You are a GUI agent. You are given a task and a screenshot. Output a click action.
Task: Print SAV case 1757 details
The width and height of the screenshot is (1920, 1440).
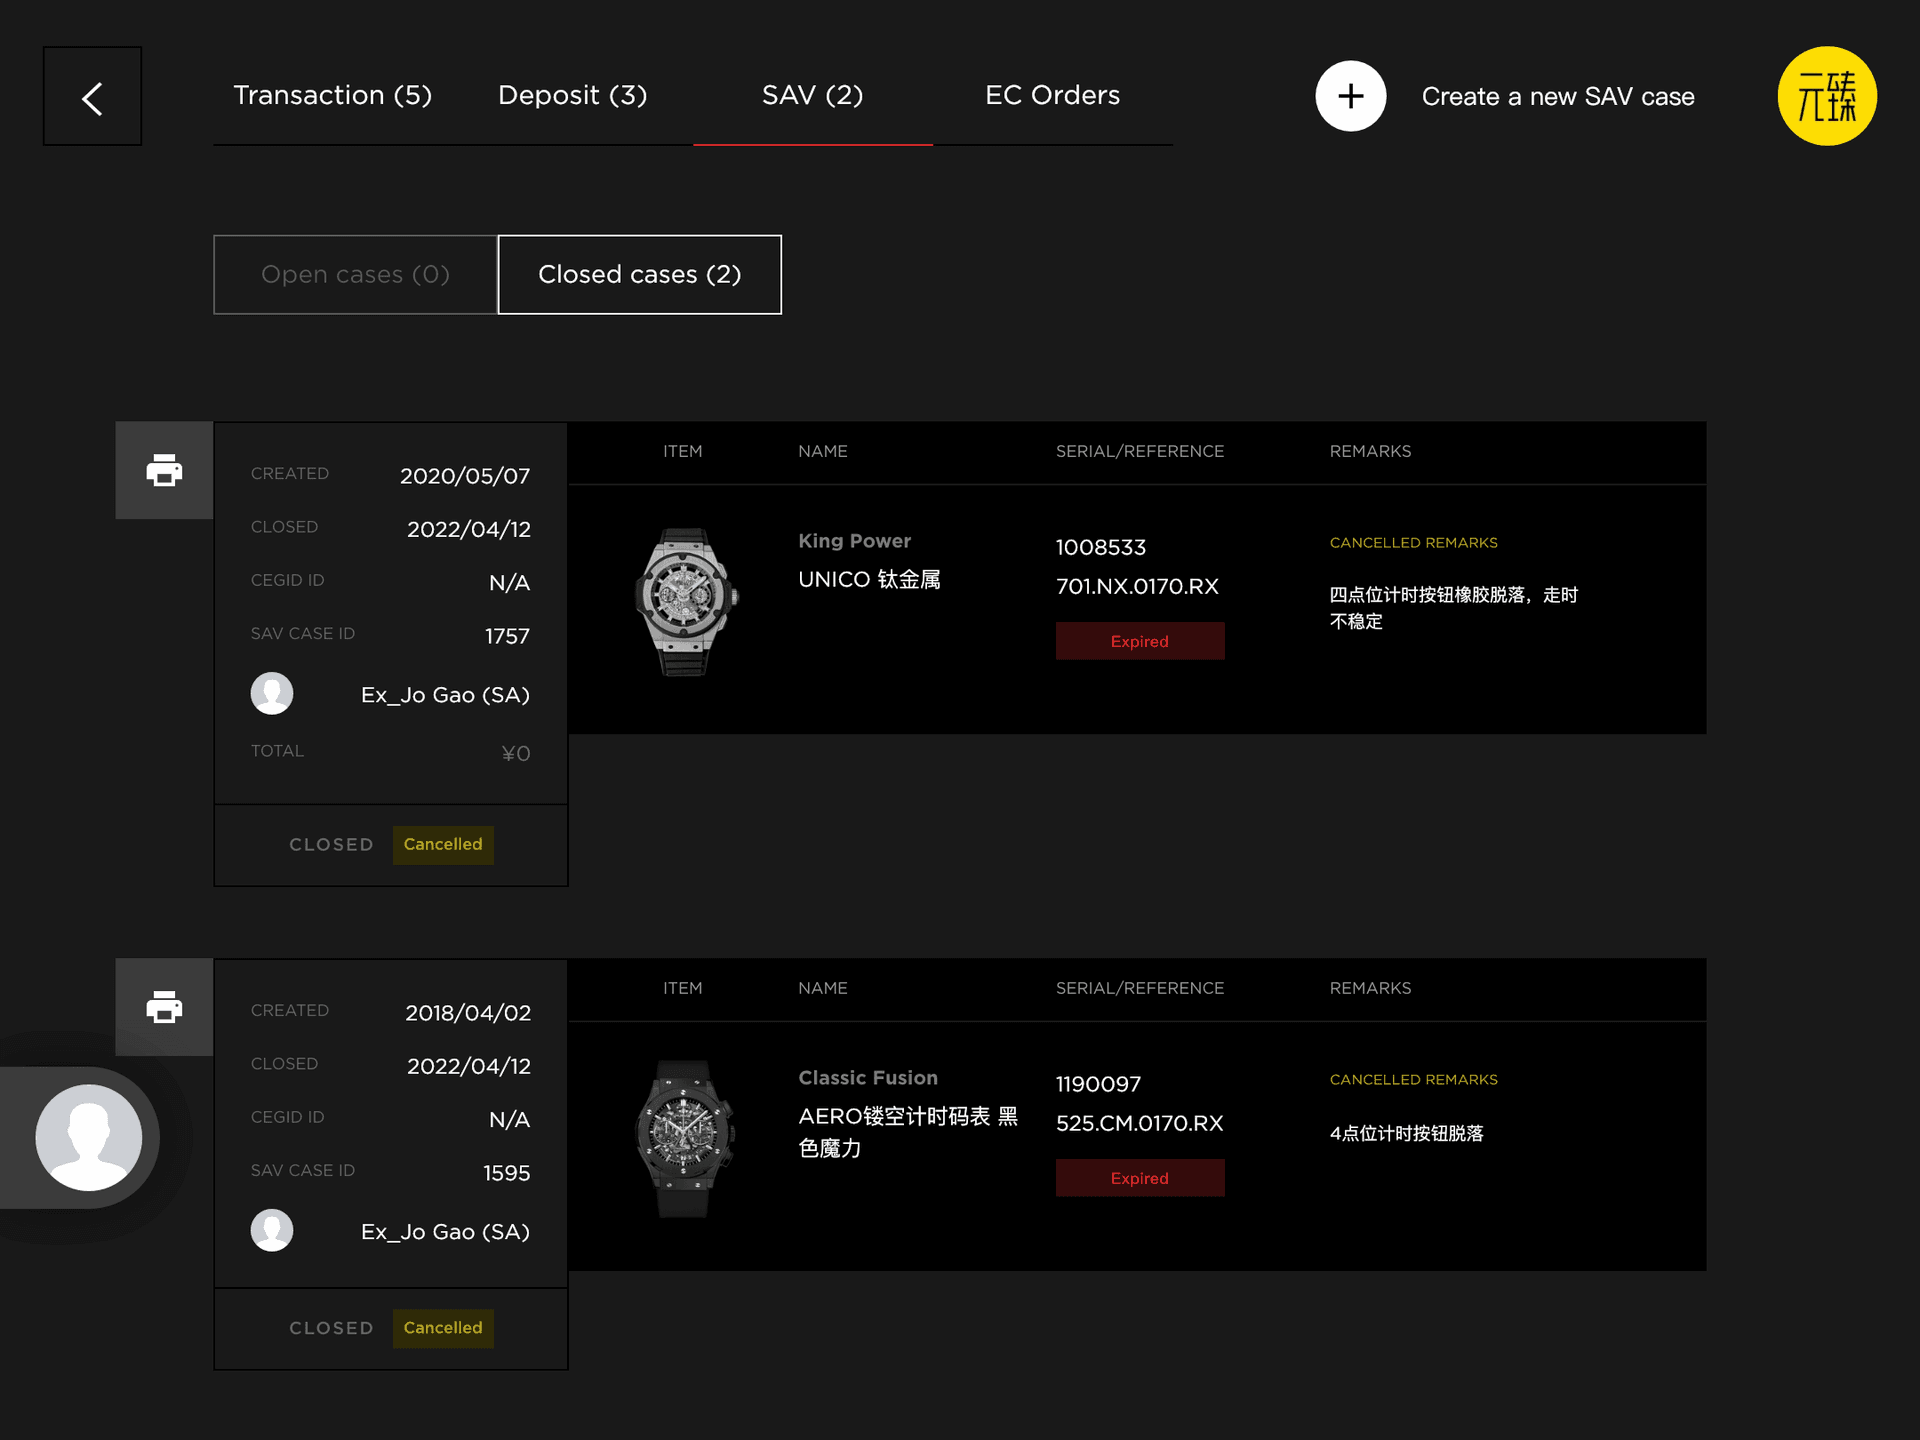point(164,470)
